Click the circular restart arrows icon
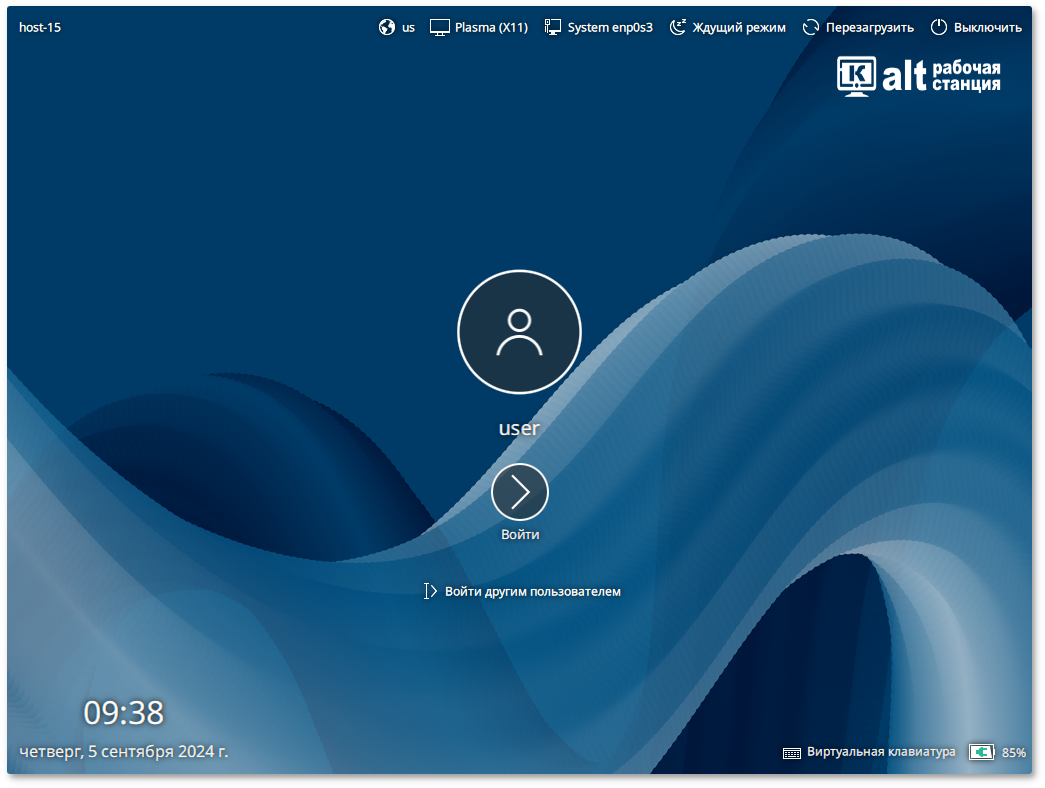This screenshot has height=788, width=1045. (x=811, y=27)
